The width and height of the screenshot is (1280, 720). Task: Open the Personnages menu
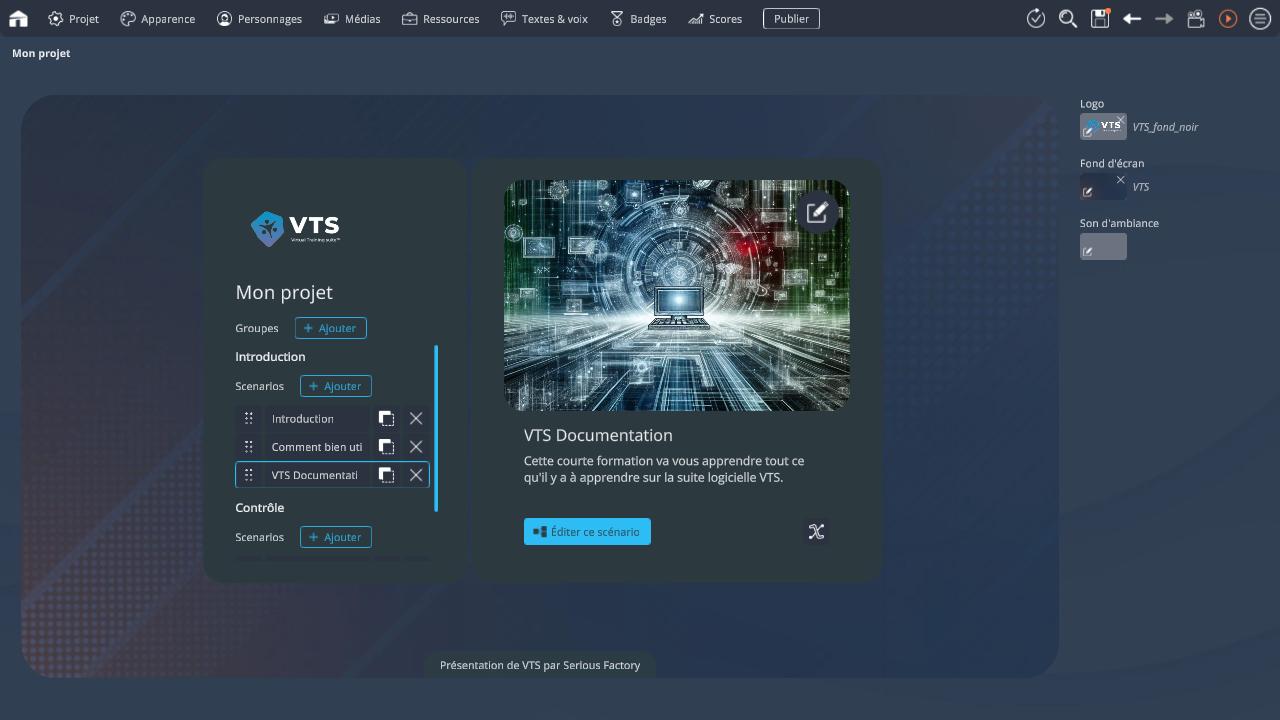259,19
